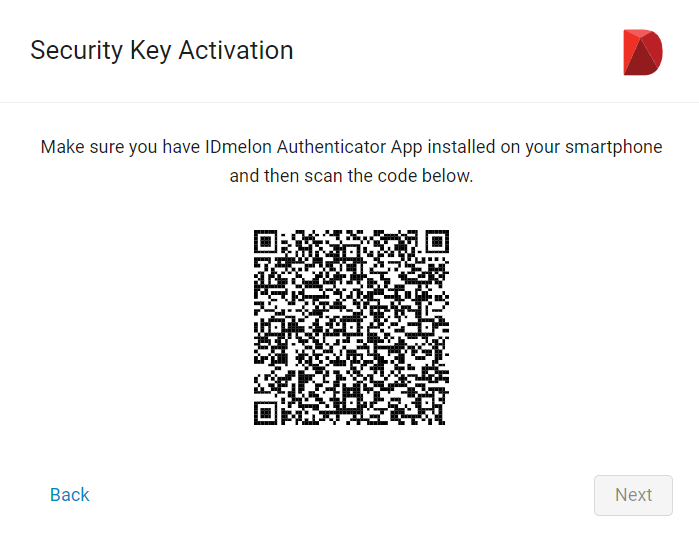Click the top edge of the QR code
Viewport: 699px width, 544px height.
pos(351,231)
